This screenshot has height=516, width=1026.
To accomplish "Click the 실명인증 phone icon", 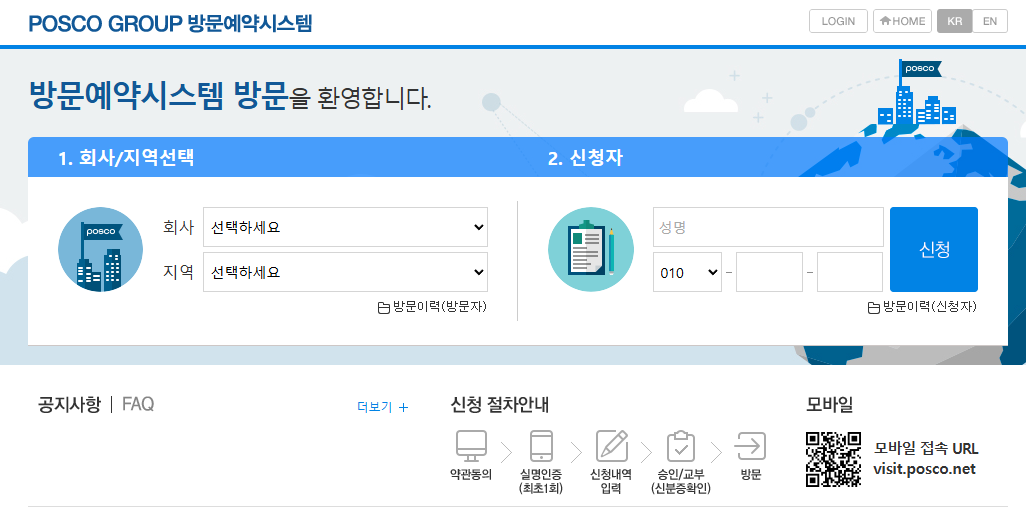I will coord(541,446).
